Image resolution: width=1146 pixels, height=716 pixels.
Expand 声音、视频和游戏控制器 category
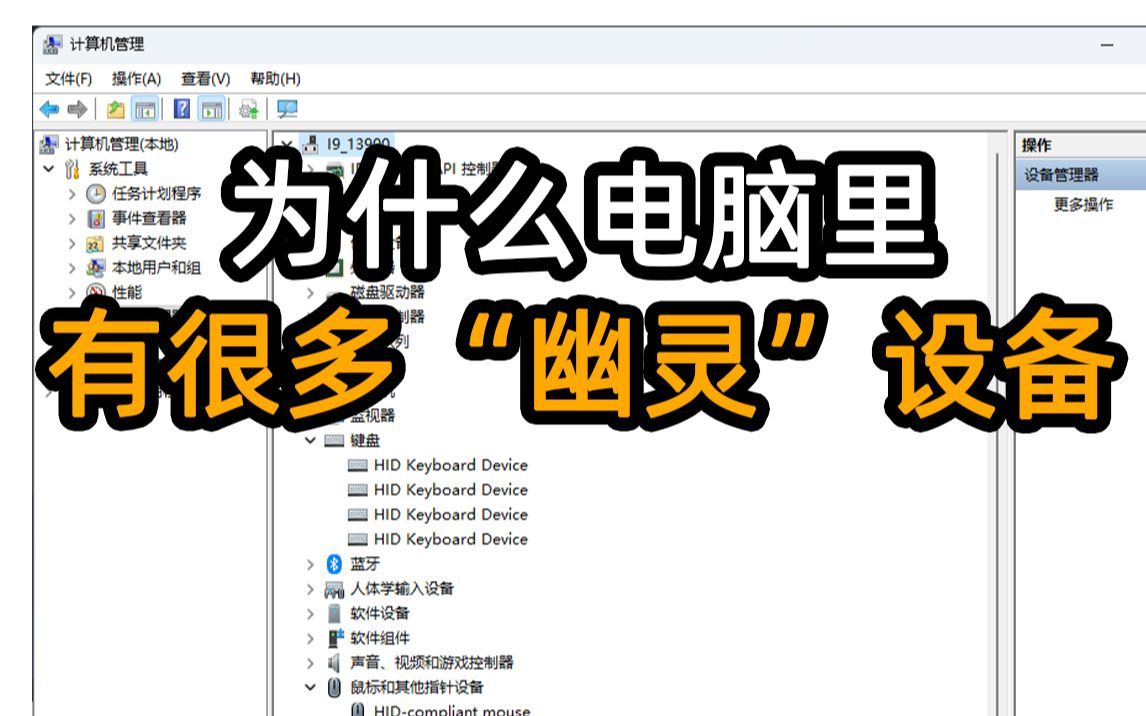click(311, 663)
